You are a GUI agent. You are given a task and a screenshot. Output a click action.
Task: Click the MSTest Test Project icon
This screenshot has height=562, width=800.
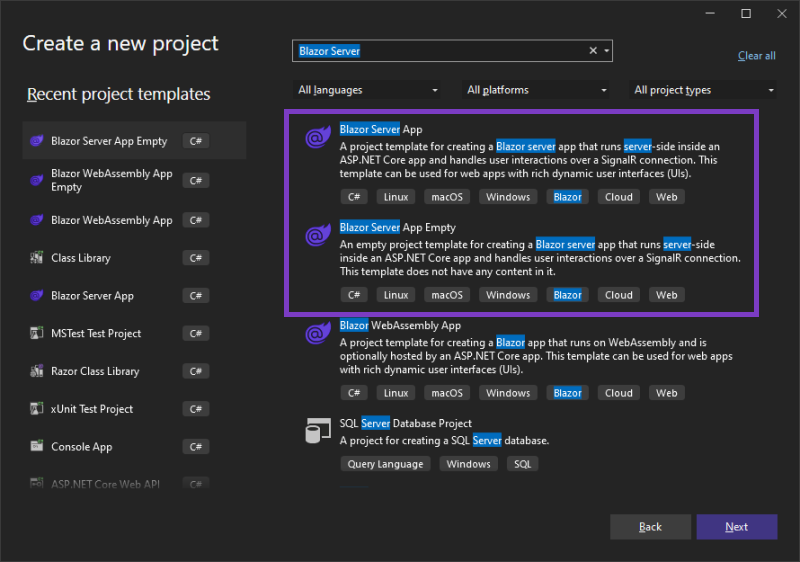(37, 333)
